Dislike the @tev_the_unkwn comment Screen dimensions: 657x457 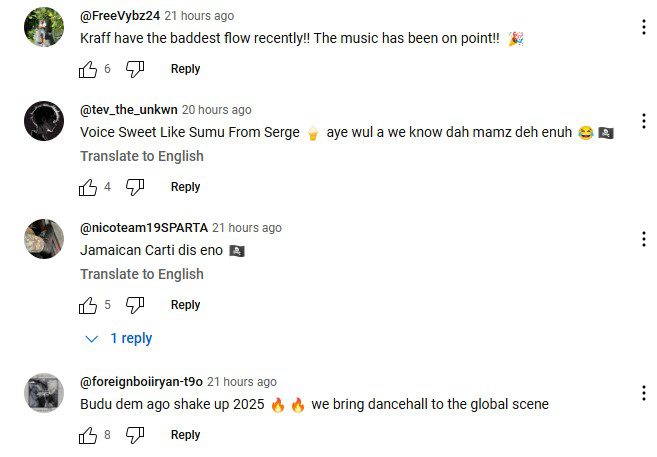pos(136,187)
